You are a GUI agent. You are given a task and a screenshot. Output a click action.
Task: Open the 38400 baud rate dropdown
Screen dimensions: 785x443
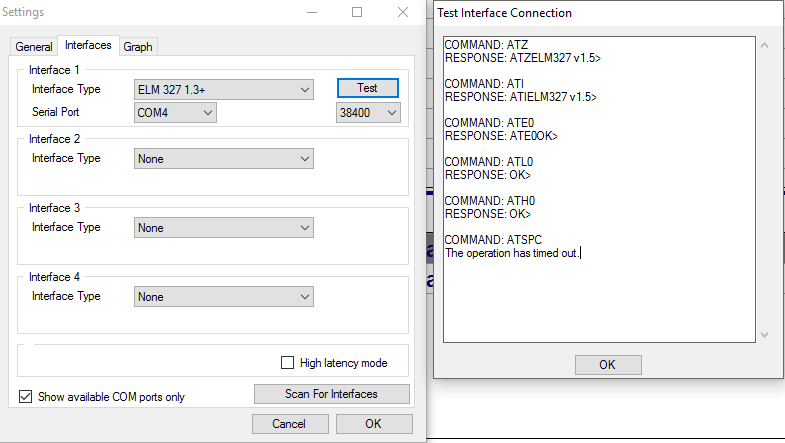(x=368, y=113)
